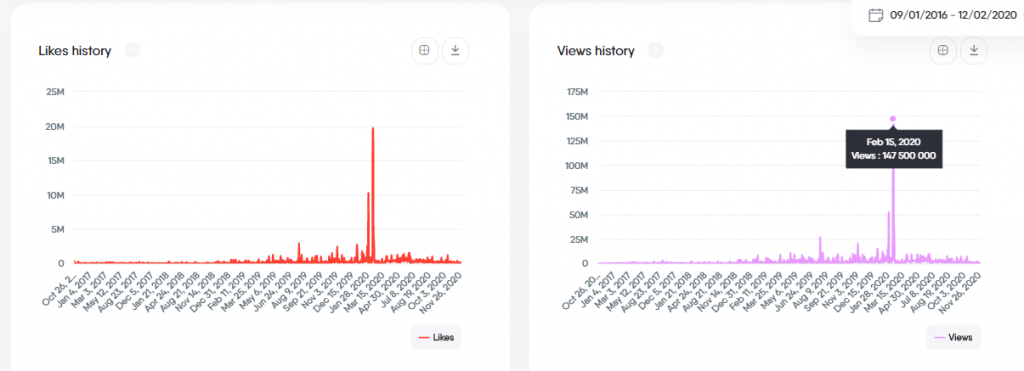The image size is (1024, 371).
Task: Download the Likes history chart
Action: coord(455,50)
